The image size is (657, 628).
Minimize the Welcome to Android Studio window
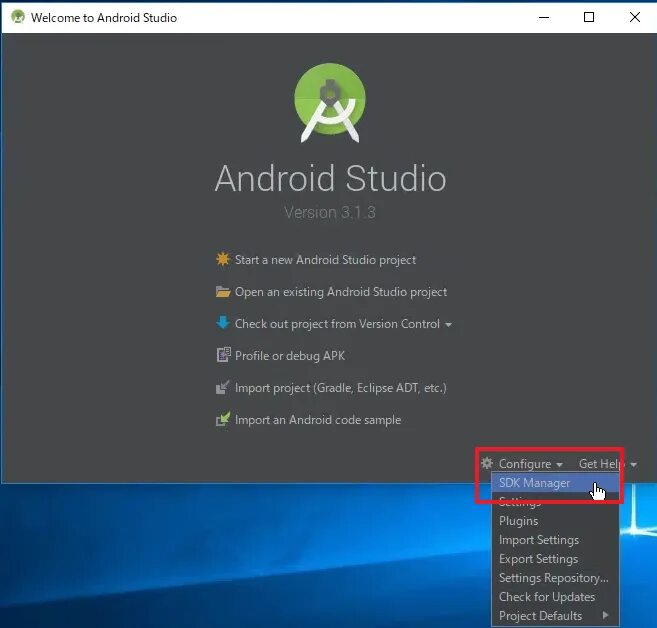point(544,17)
